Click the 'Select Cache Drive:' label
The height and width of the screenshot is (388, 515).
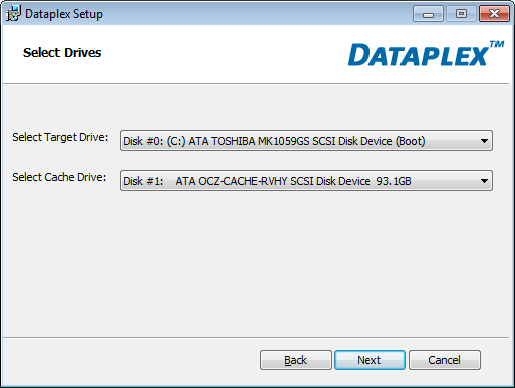(x=59, y=177)
